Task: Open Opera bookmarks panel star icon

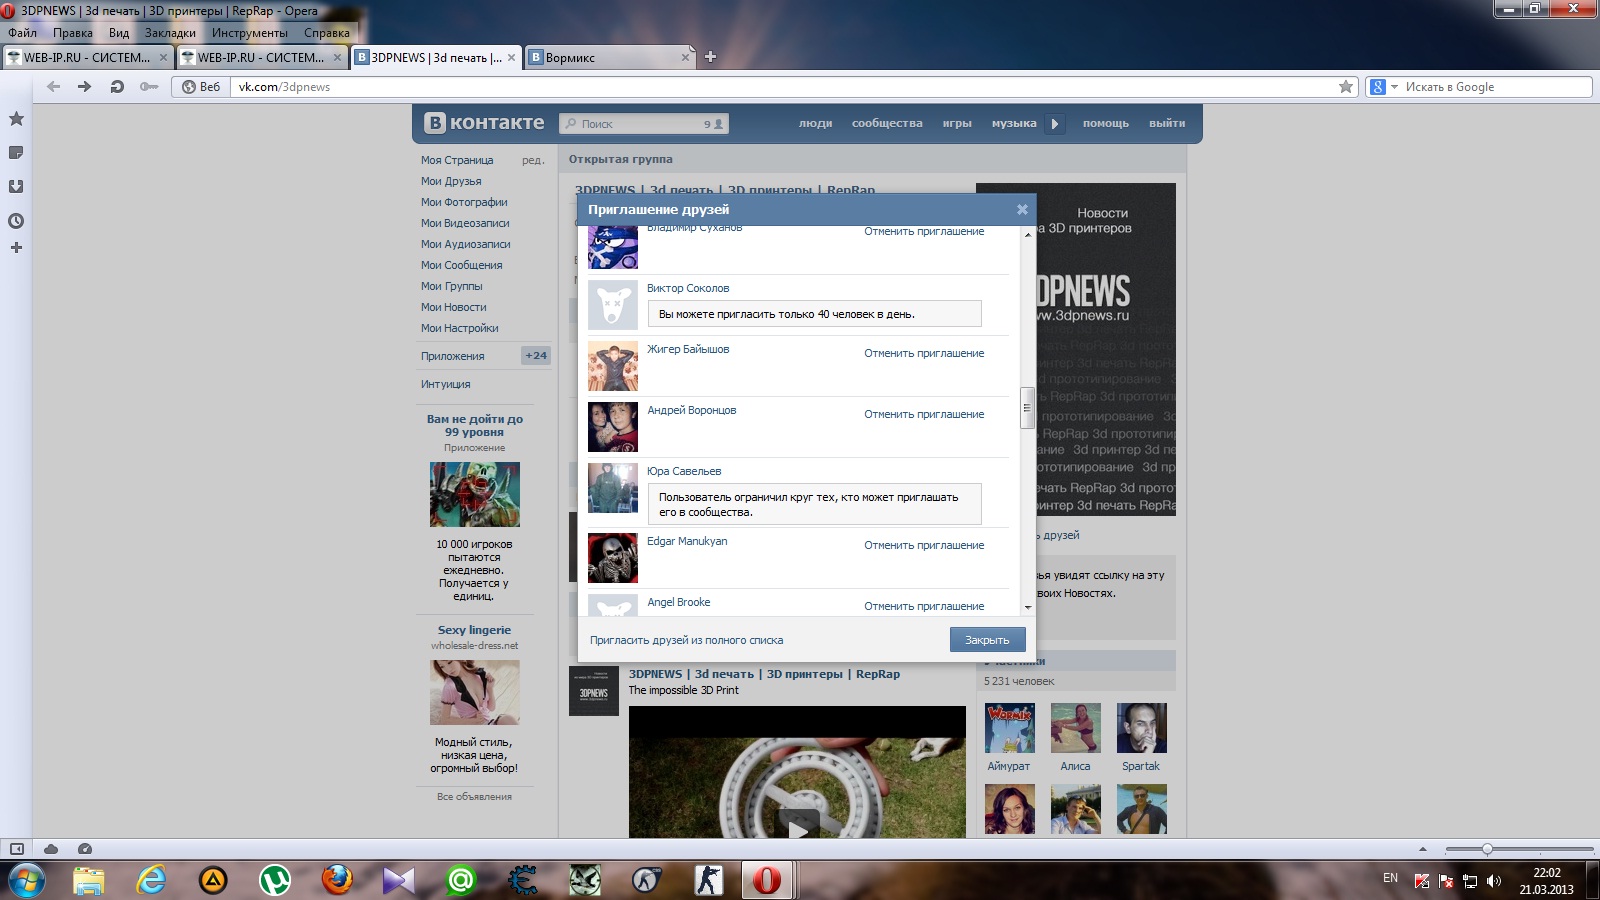Action: [x=16, y=119]
